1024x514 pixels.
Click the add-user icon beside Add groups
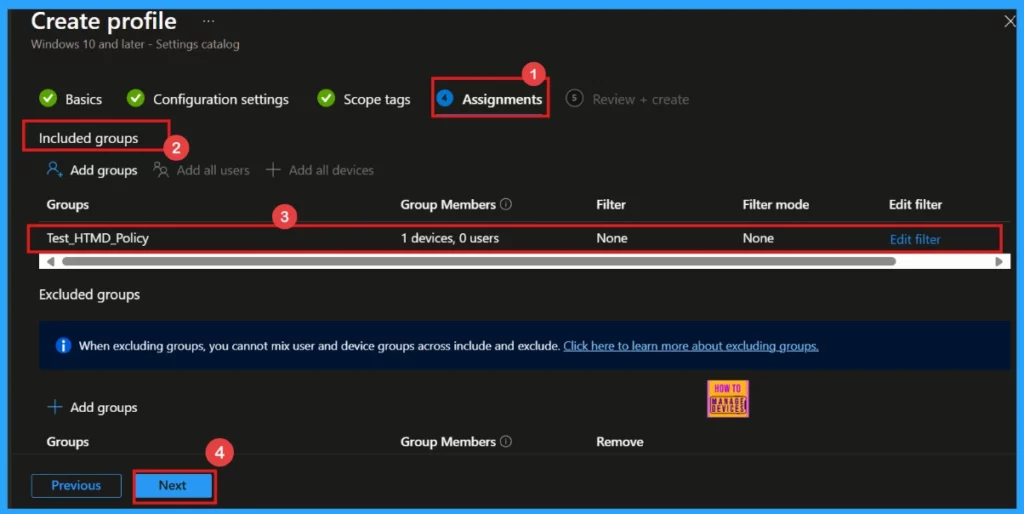point(54,170)
